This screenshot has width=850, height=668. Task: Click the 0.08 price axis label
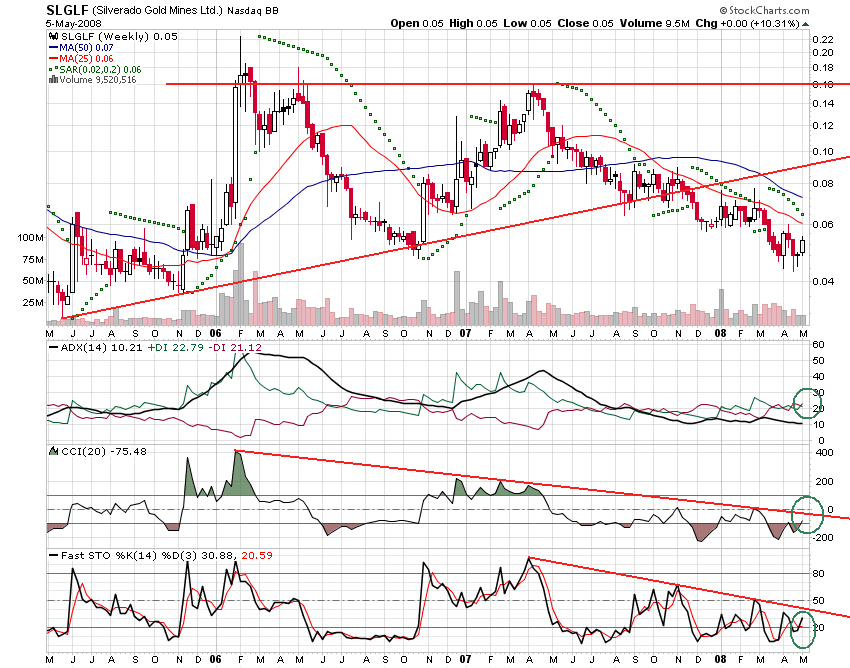(x=822, y=183)
